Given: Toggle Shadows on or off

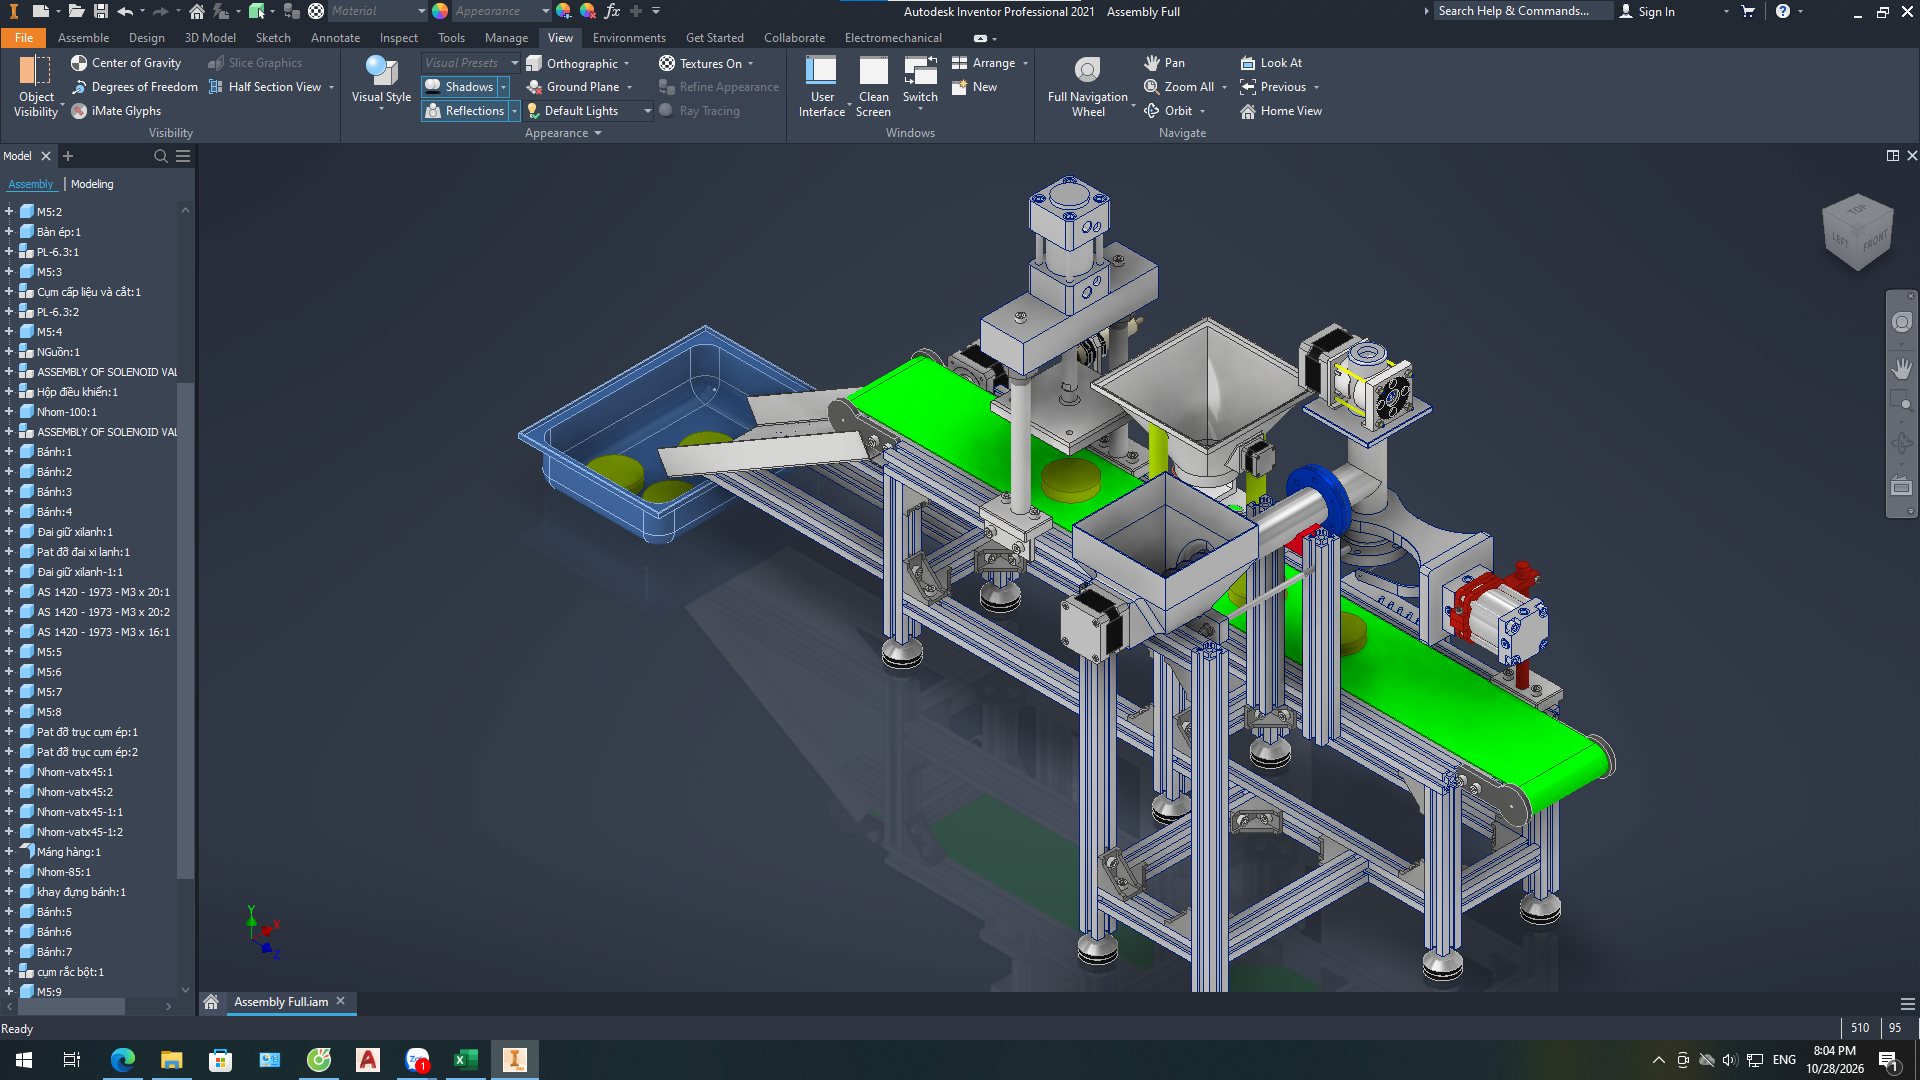Looking at the screenshot, I should click(x=459, y=87).
